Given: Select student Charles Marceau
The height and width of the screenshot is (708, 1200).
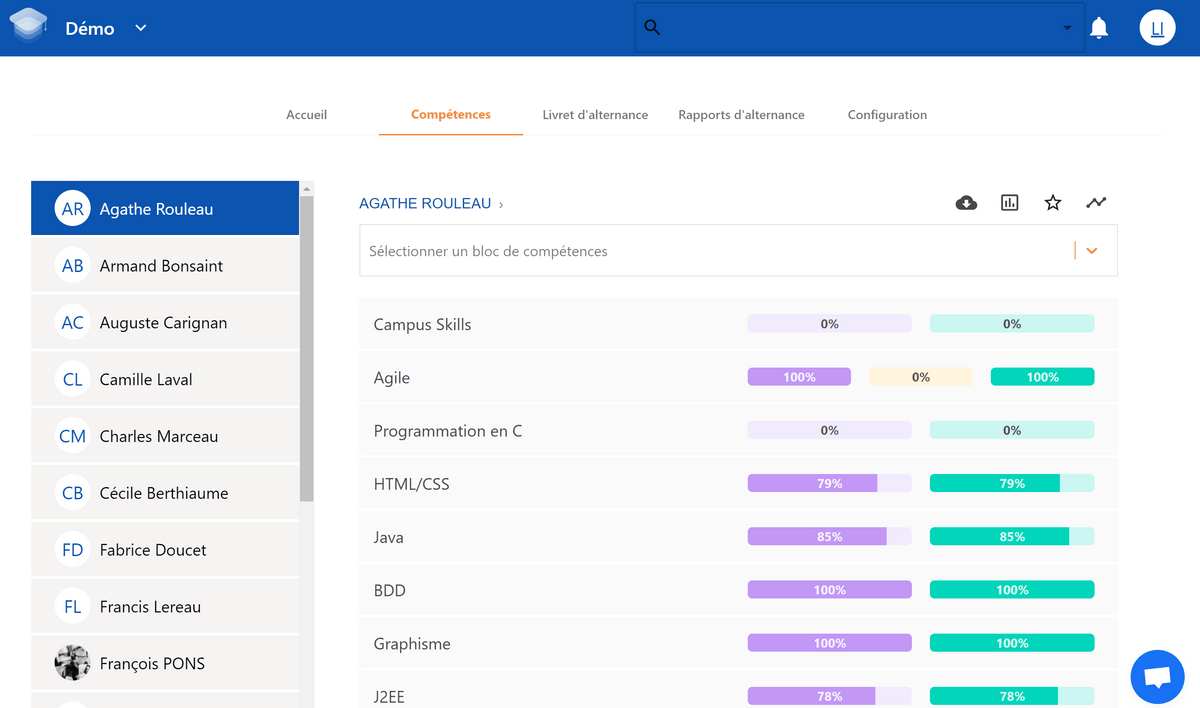Looking at the screenshot, I should coord(165,437).
